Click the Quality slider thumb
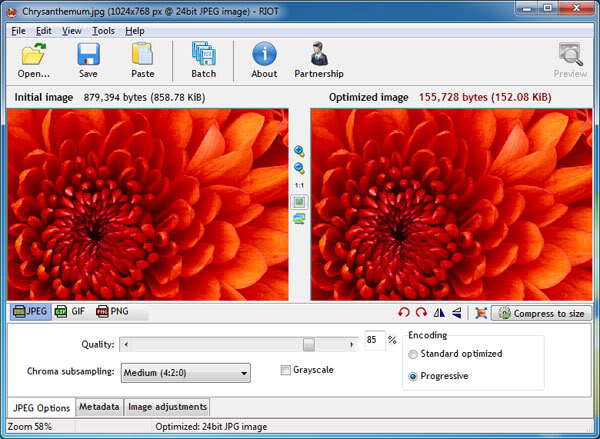 tap(309, 344)
